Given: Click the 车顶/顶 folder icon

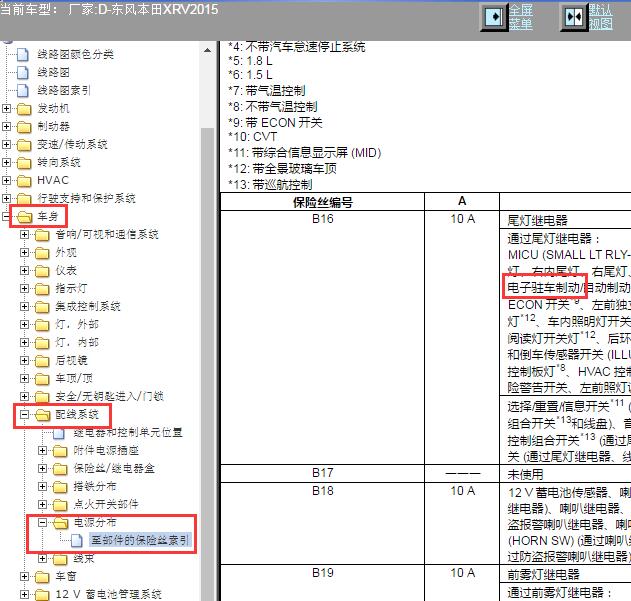Looking at the screenshot, I should (x=42, y=378).
